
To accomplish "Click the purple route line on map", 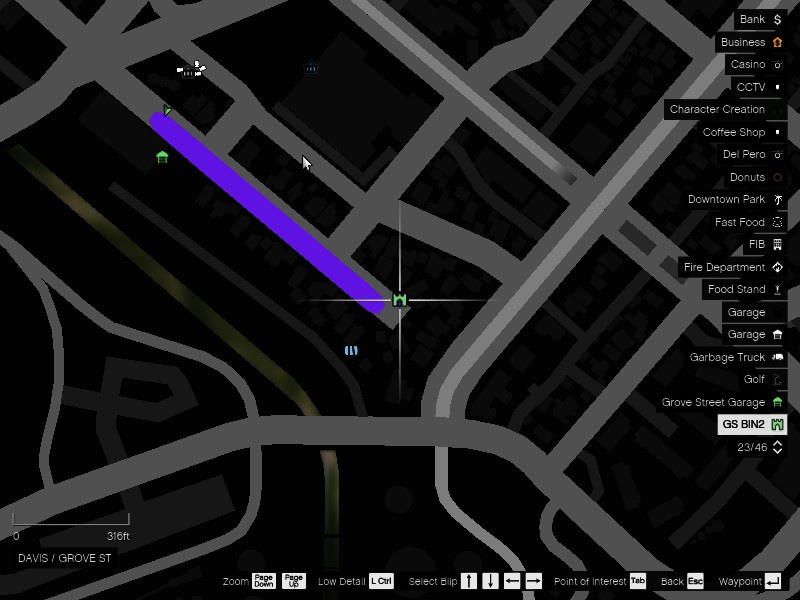I will point(267,212).
